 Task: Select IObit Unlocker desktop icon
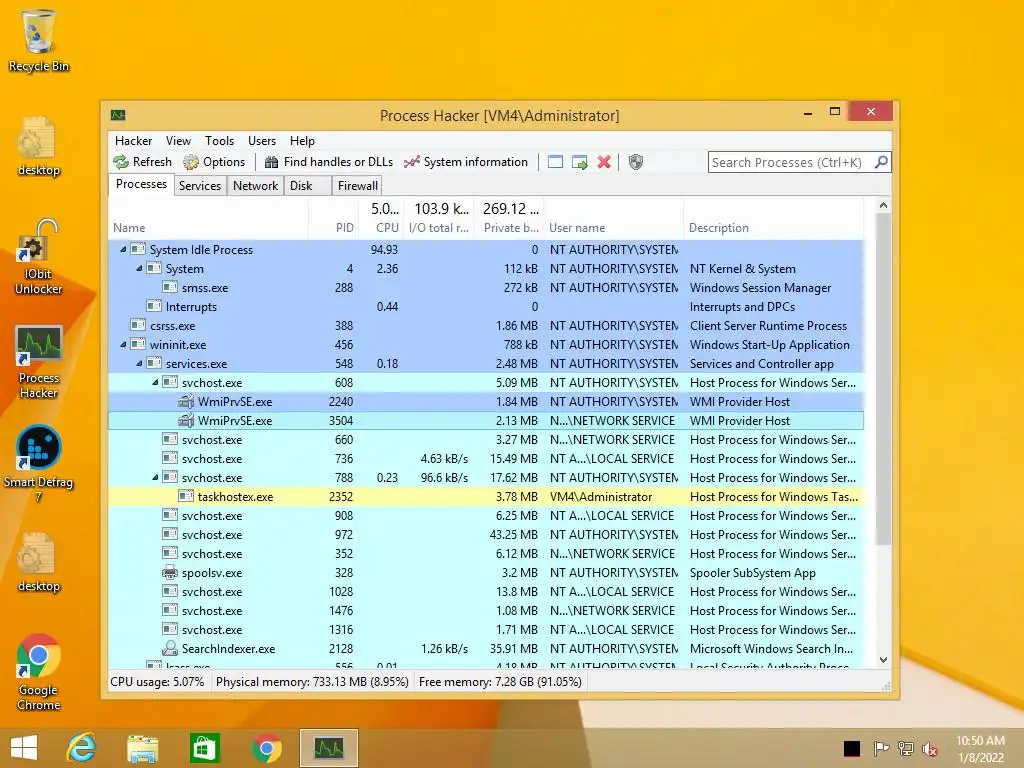tap(39, 257)
